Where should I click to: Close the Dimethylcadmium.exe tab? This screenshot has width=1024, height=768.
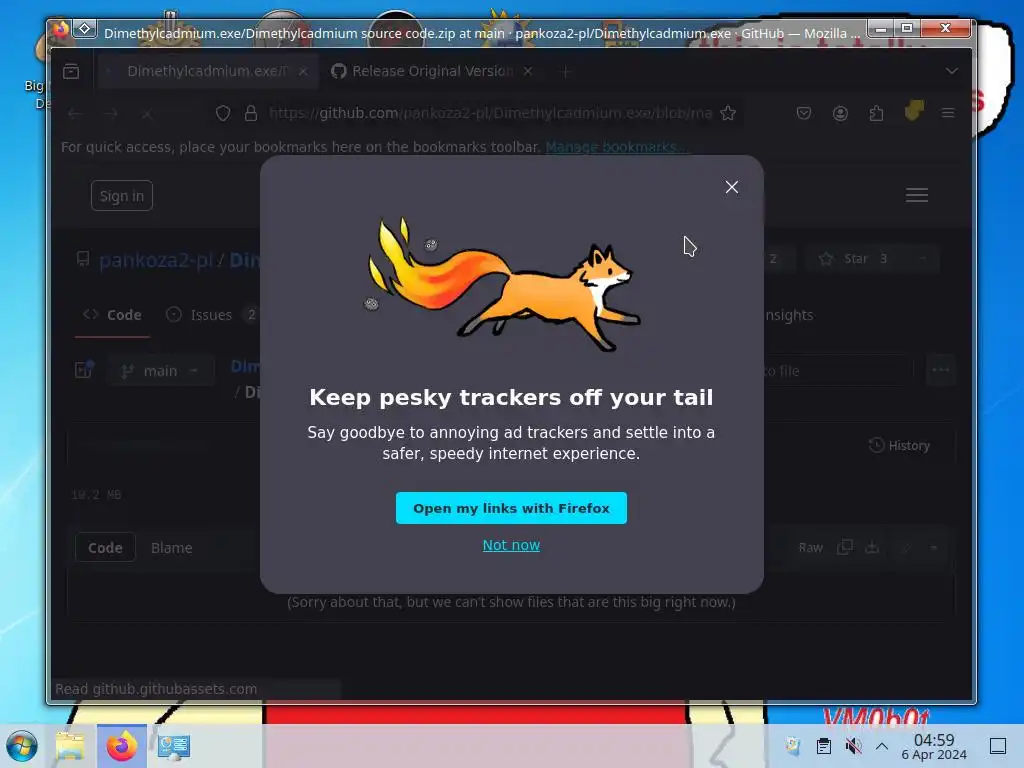coord(303,71)
